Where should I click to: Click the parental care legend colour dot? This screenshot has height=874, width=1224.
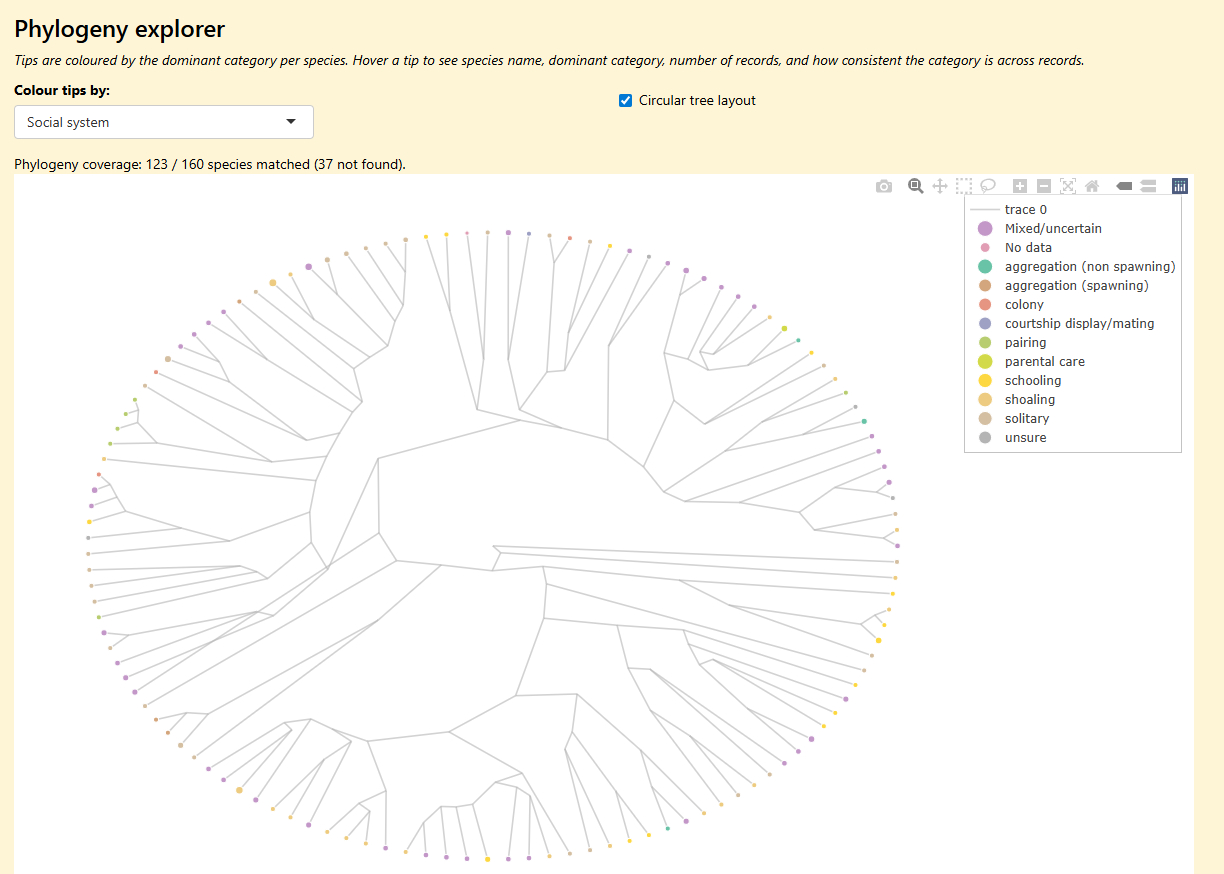click(985, 362)
